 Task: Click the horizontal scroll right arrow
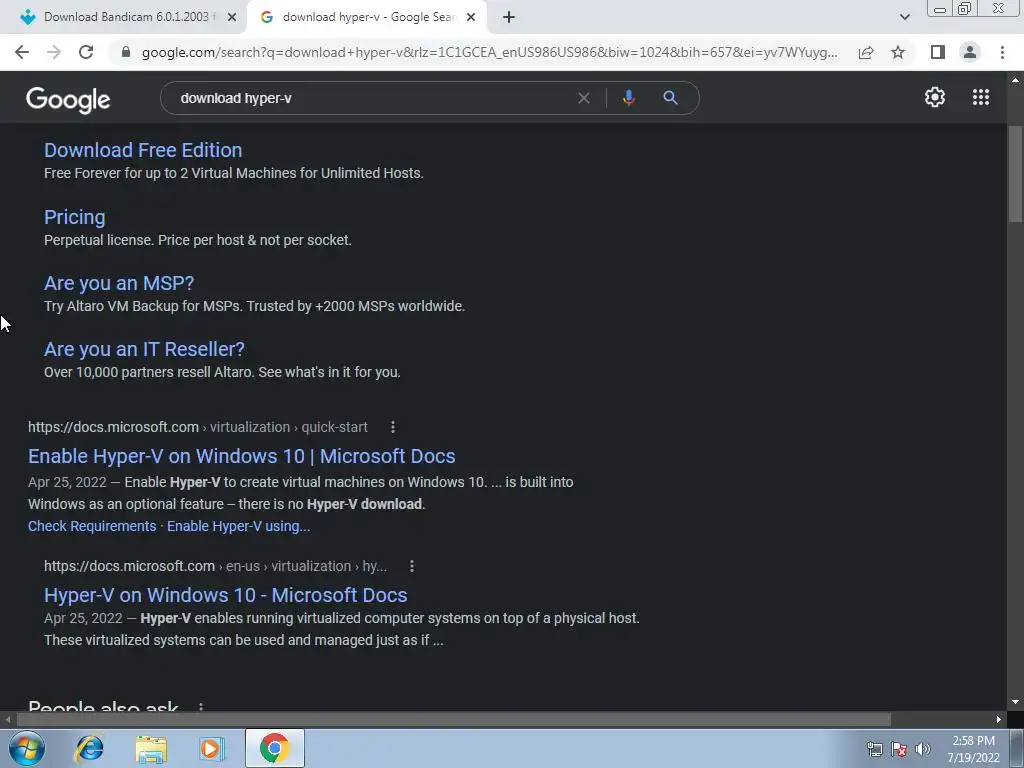point(999,719)
